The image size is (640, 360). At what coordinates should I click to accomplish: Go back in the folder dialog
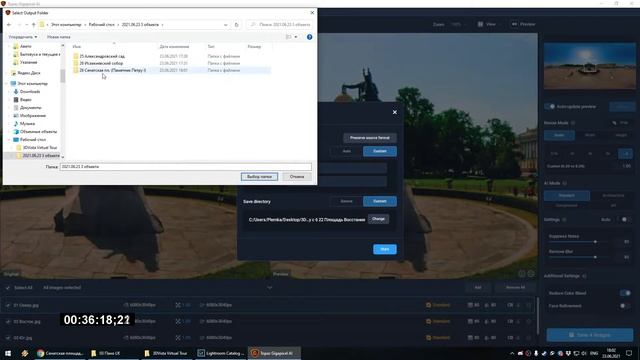[9, 25]
